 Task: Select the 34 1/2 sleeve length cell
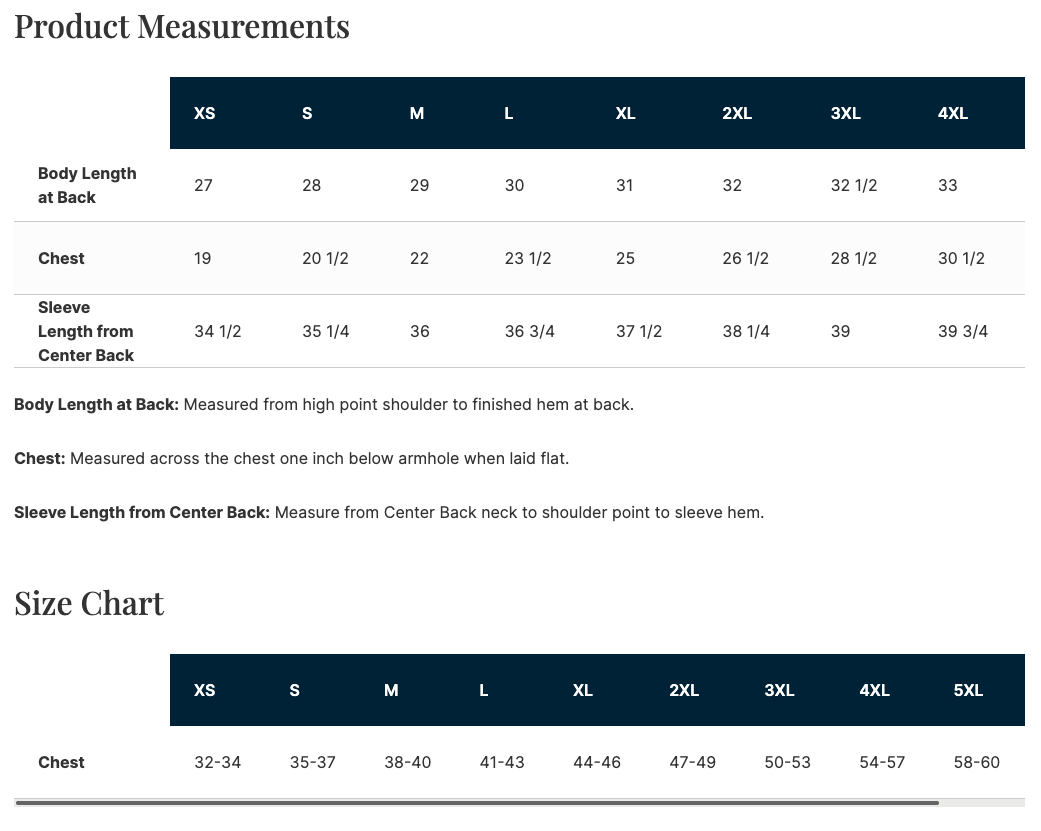click(217, 331)
